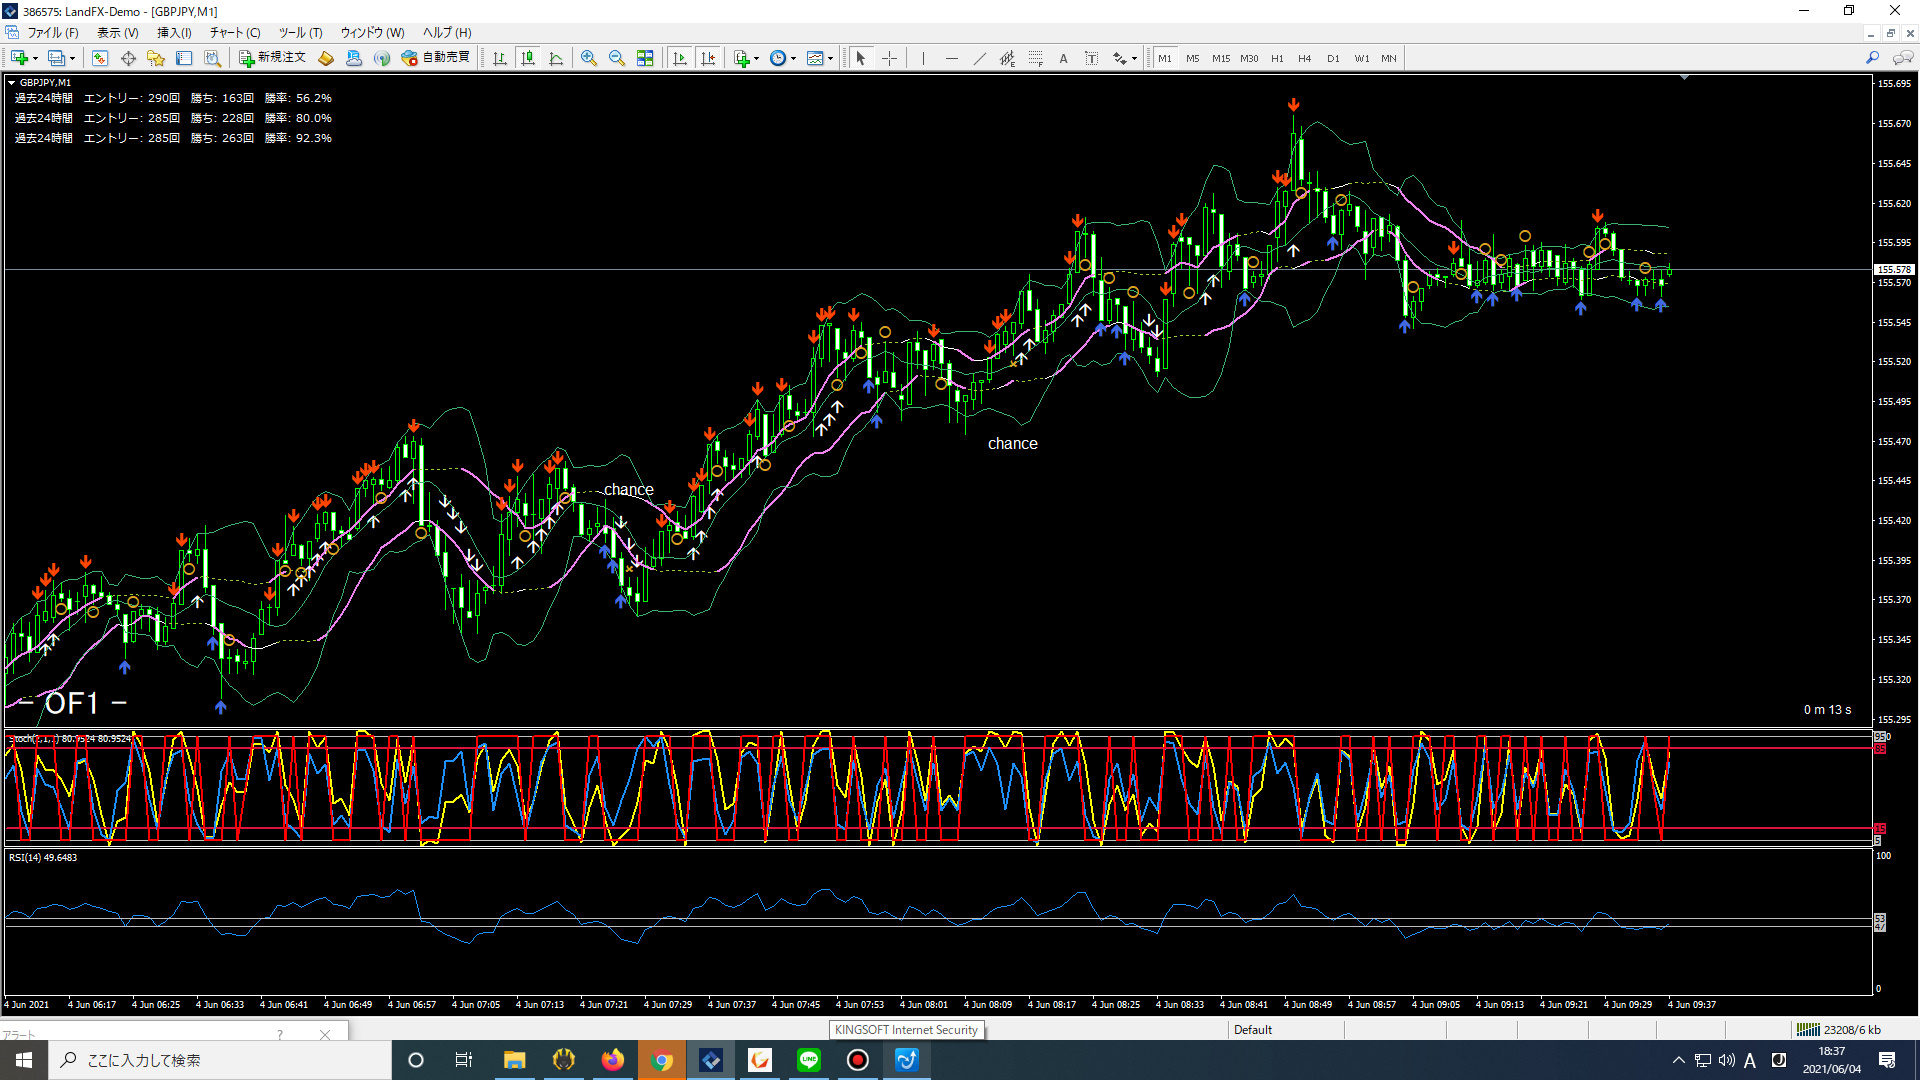The width and height of the screenshot is (1920, 1080).
Task: Select the crosshair cursor tool
Action: pos(889,58)
